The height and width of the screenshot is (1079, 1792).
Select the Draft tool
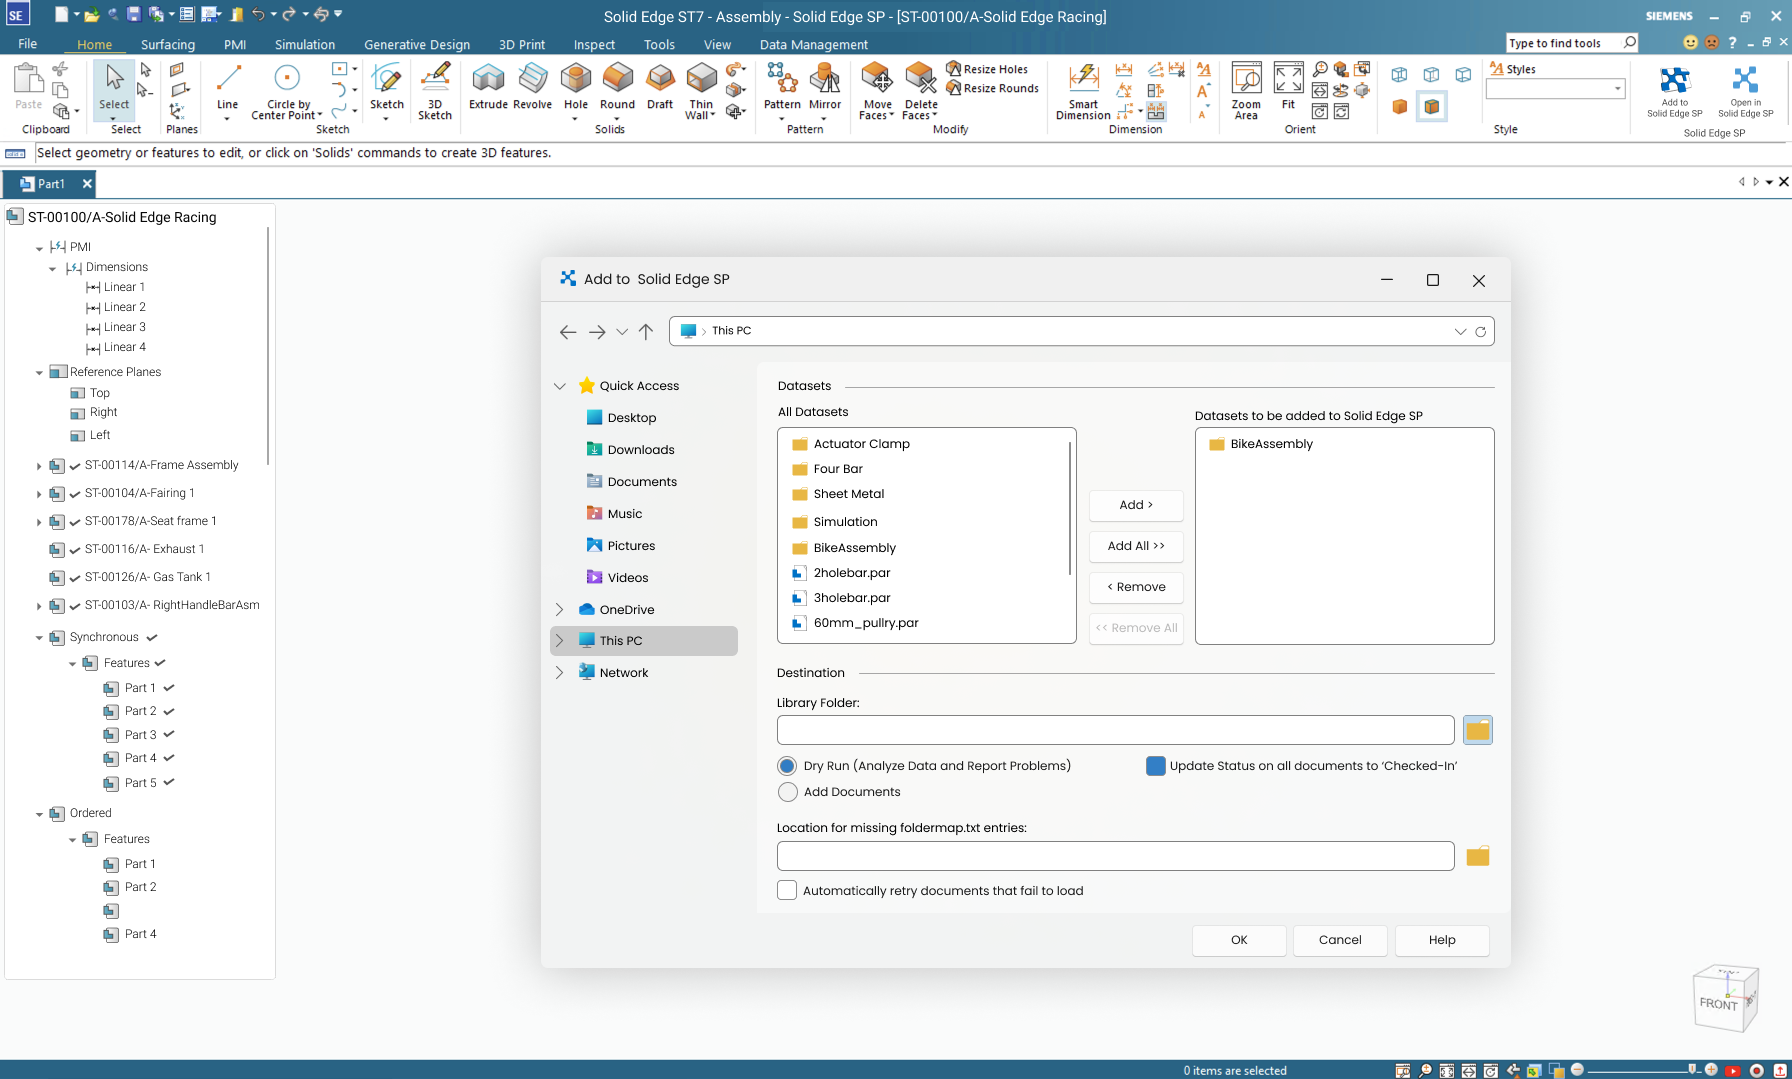660,87
